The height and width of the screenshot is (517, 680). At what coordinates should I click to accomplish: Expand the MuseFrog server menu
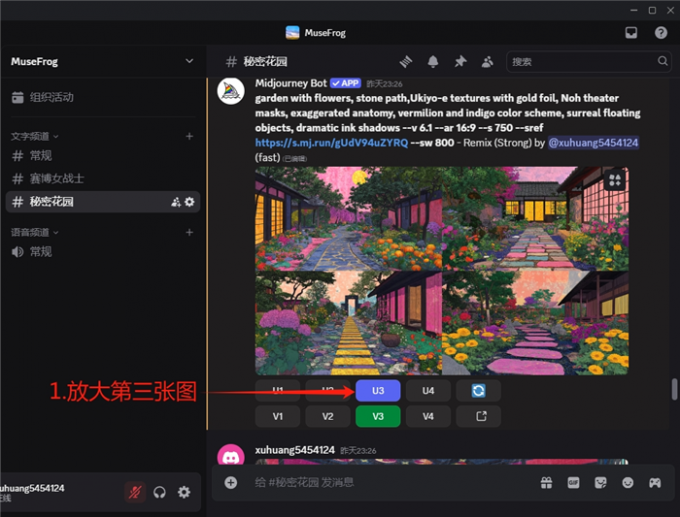click(x=190, y=61)
